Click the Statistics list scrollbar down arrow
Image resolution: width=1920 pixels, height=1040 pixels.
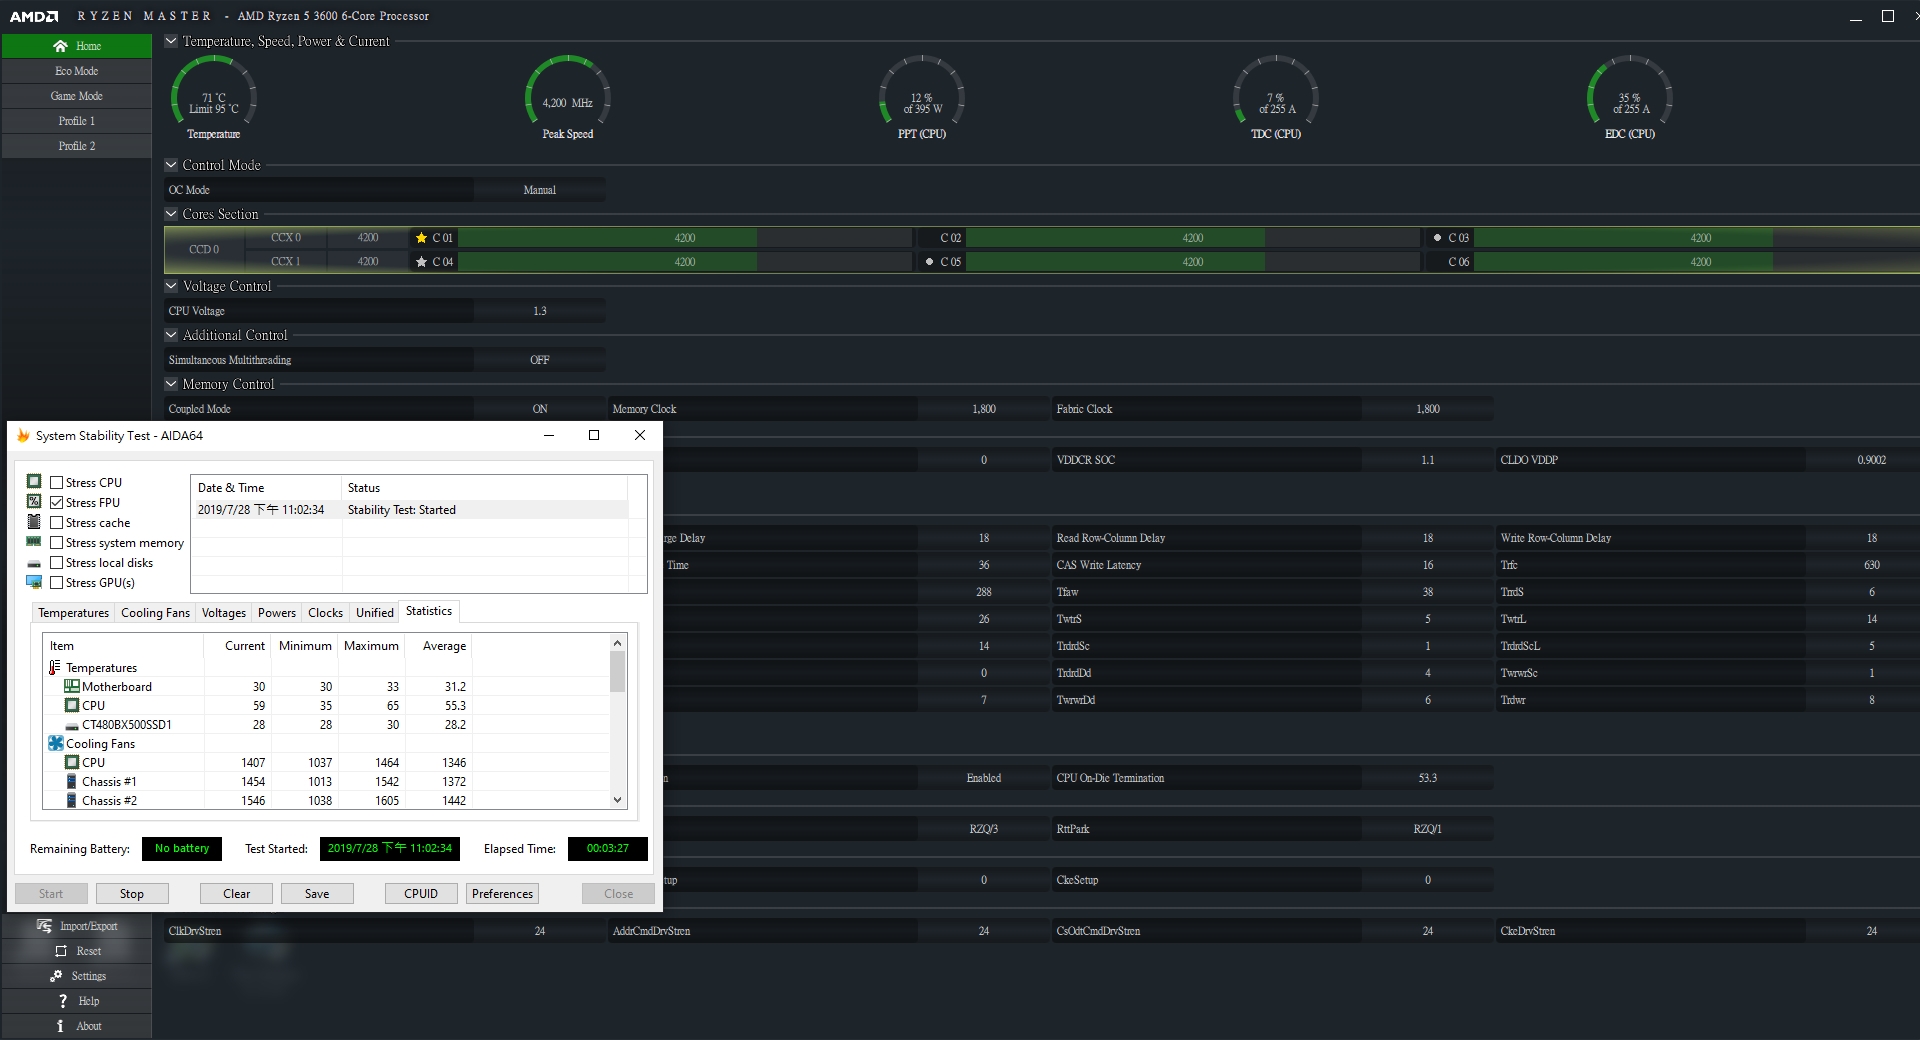(x=617, y=800)
